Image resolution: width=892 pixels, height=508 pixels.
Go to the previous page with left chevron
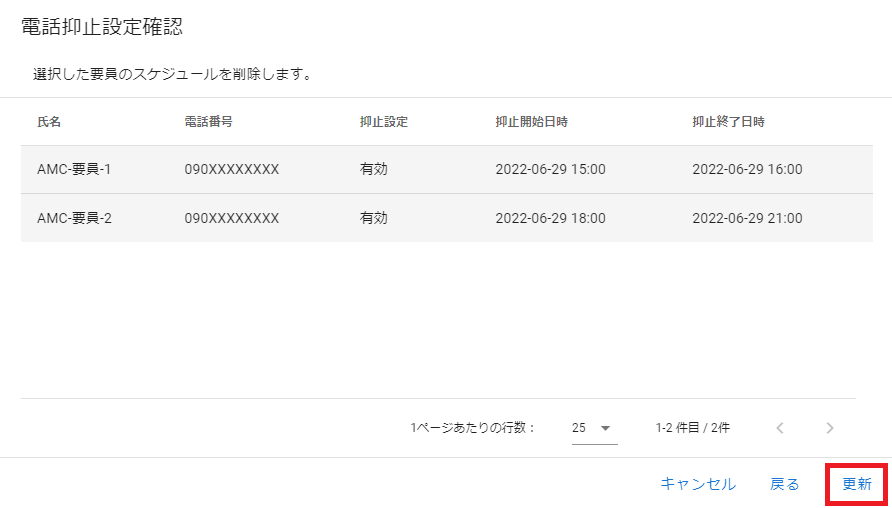click(780, 428)
